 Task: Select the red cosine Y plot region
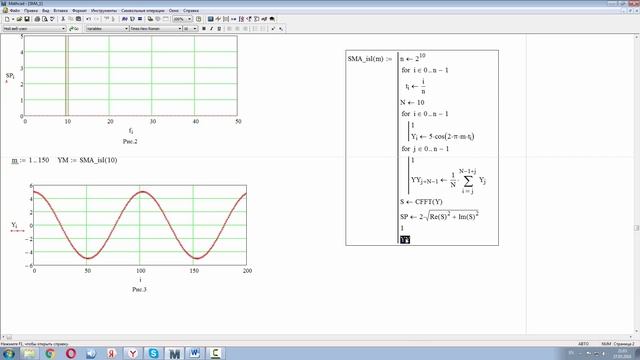coord(140,225)
